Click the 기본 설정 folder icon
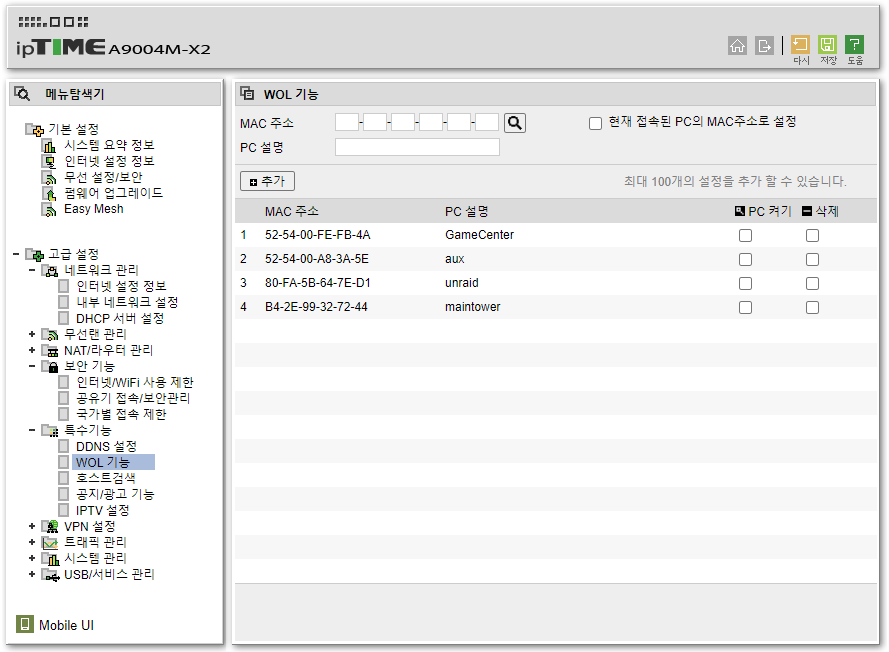889x652 pixels. click(35, 129)
